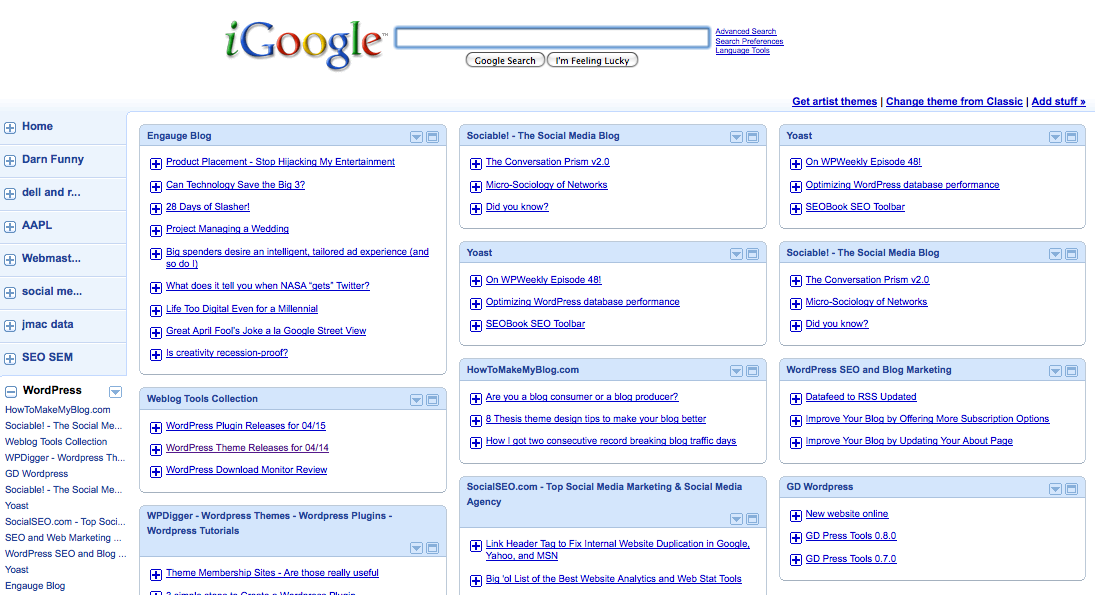This screenshot has height=595, width=1095.
Task: Click the Add stuff » link
Action: (x=1059, y=101)
